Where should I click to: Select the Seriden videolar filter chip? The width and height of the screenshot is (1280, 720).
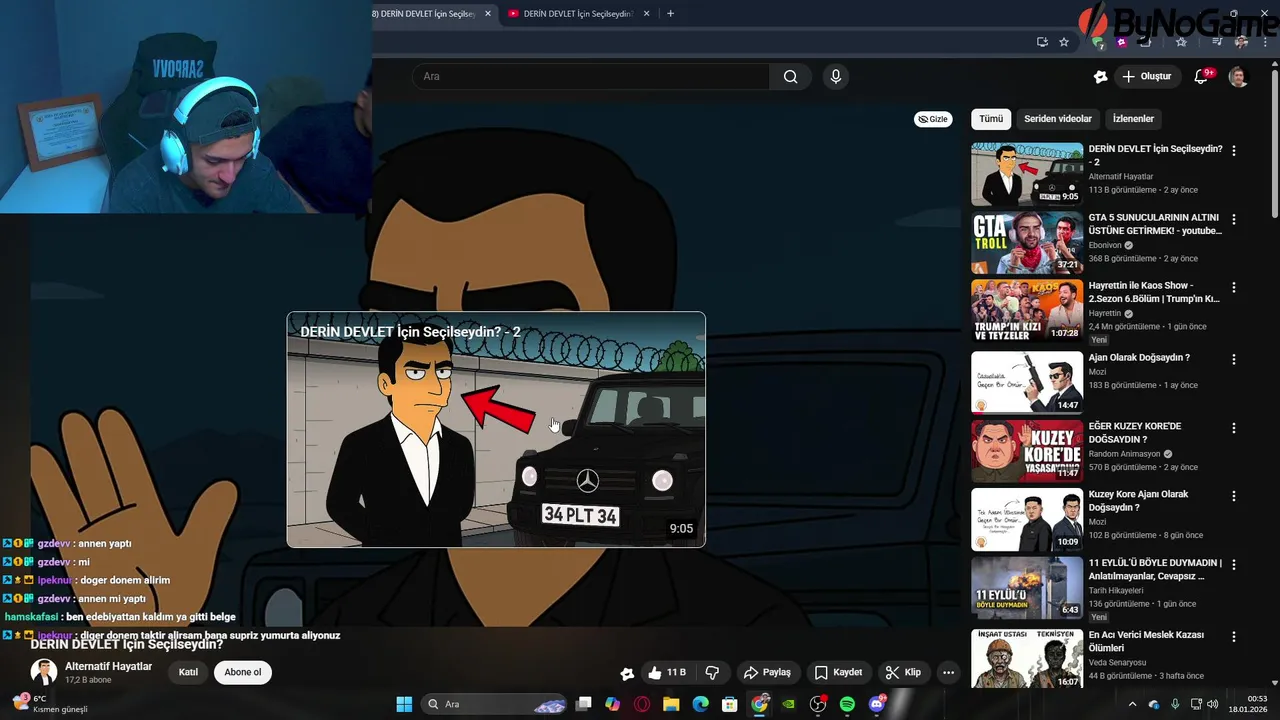point(1058,119)
